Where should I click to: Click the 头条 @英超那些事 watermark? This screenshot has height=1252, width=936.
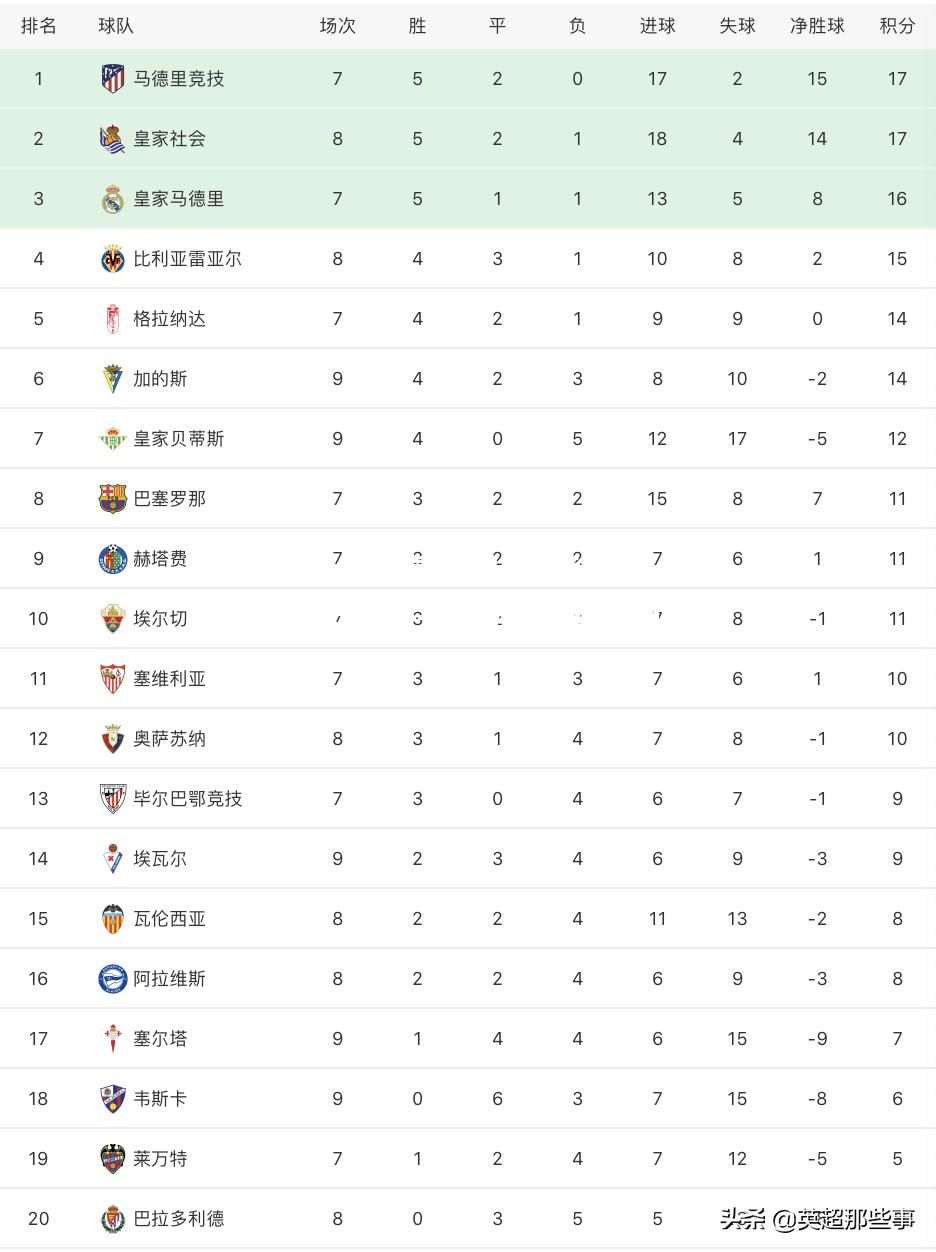pyautogui.click(x=817, y=1218)
